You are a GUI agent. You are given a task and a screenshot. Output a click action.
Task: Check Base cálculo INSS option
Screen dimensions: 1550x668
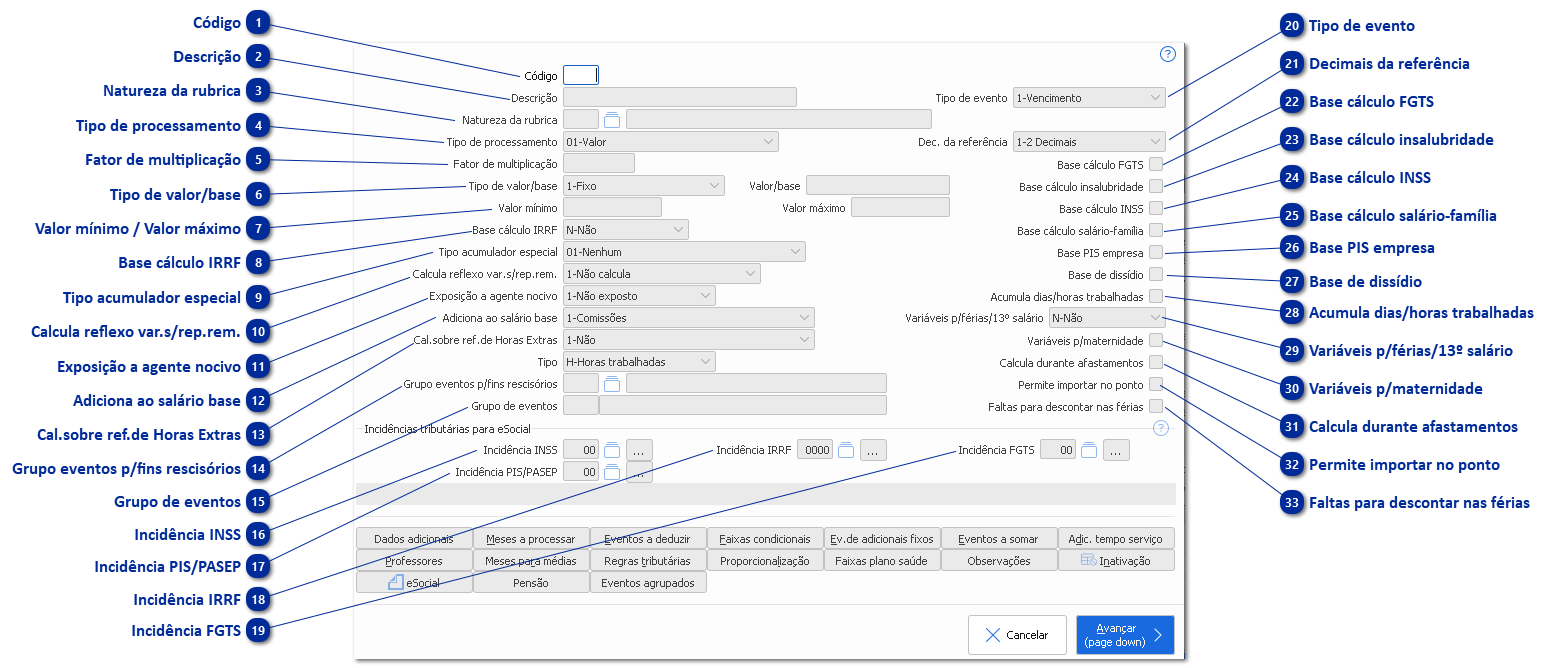point(1156,208)
